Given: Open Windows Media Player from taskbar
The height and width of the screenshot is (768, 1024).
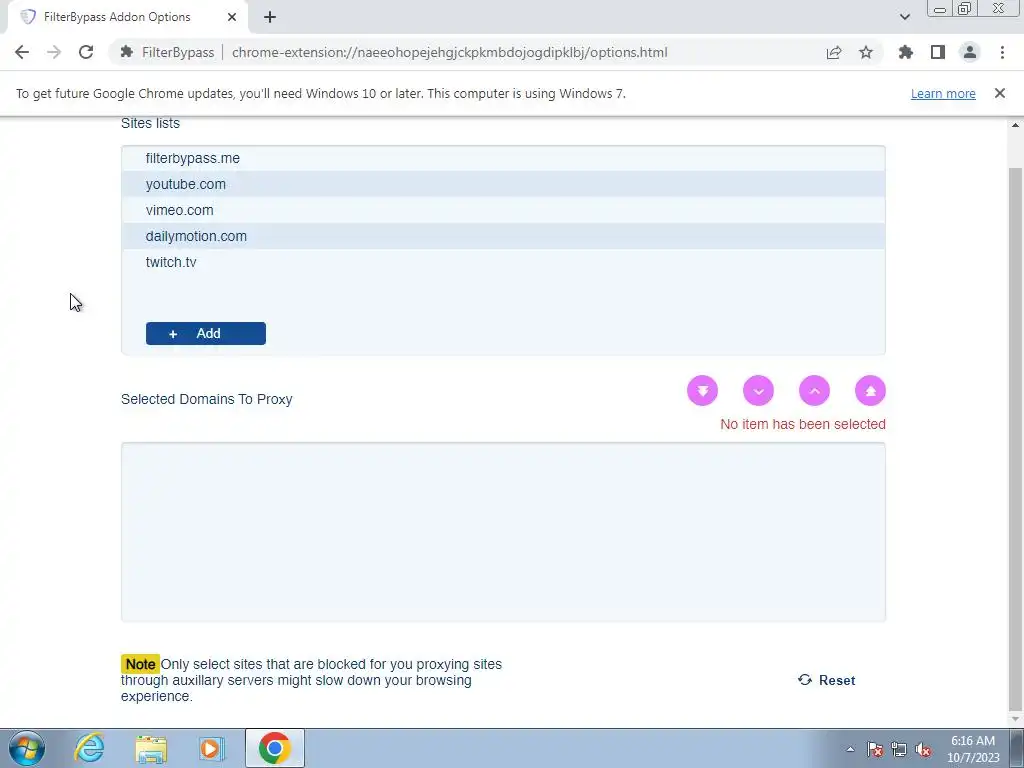Looking at the screenshot, I should click(211, 748).
